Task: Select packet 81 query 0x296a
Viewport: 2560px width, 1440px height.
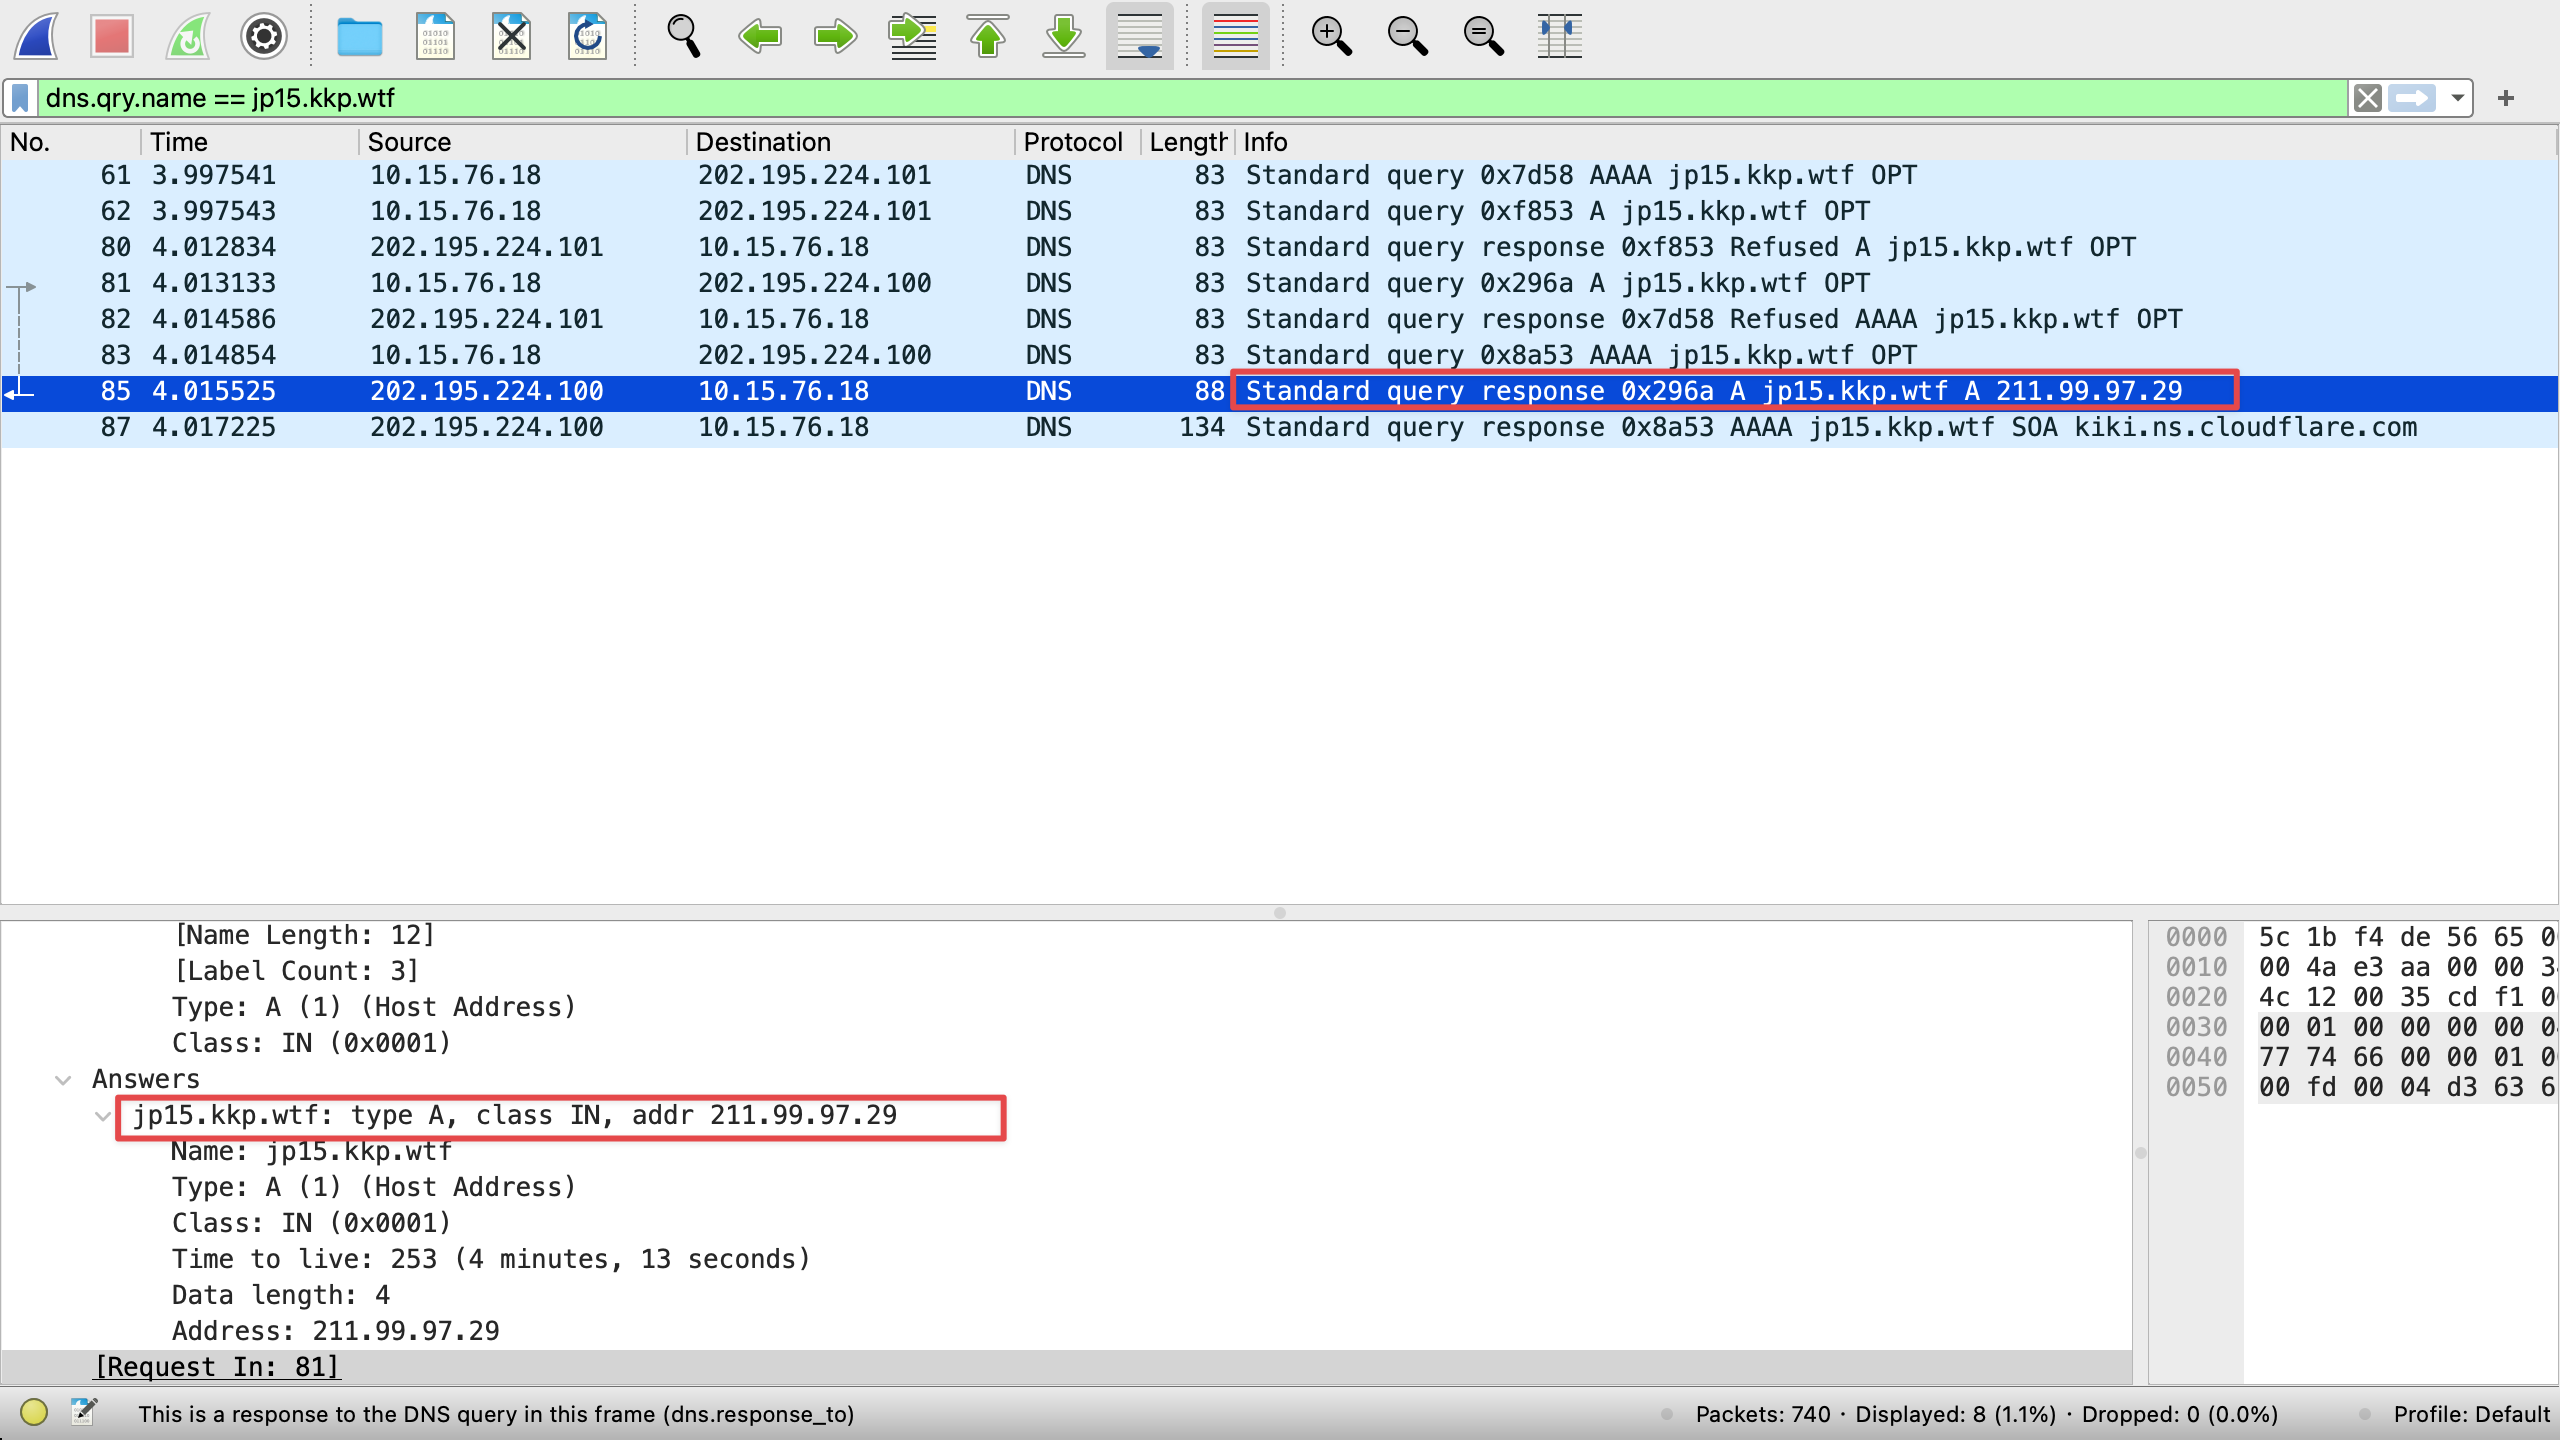Action: [x=1279, y=283]
